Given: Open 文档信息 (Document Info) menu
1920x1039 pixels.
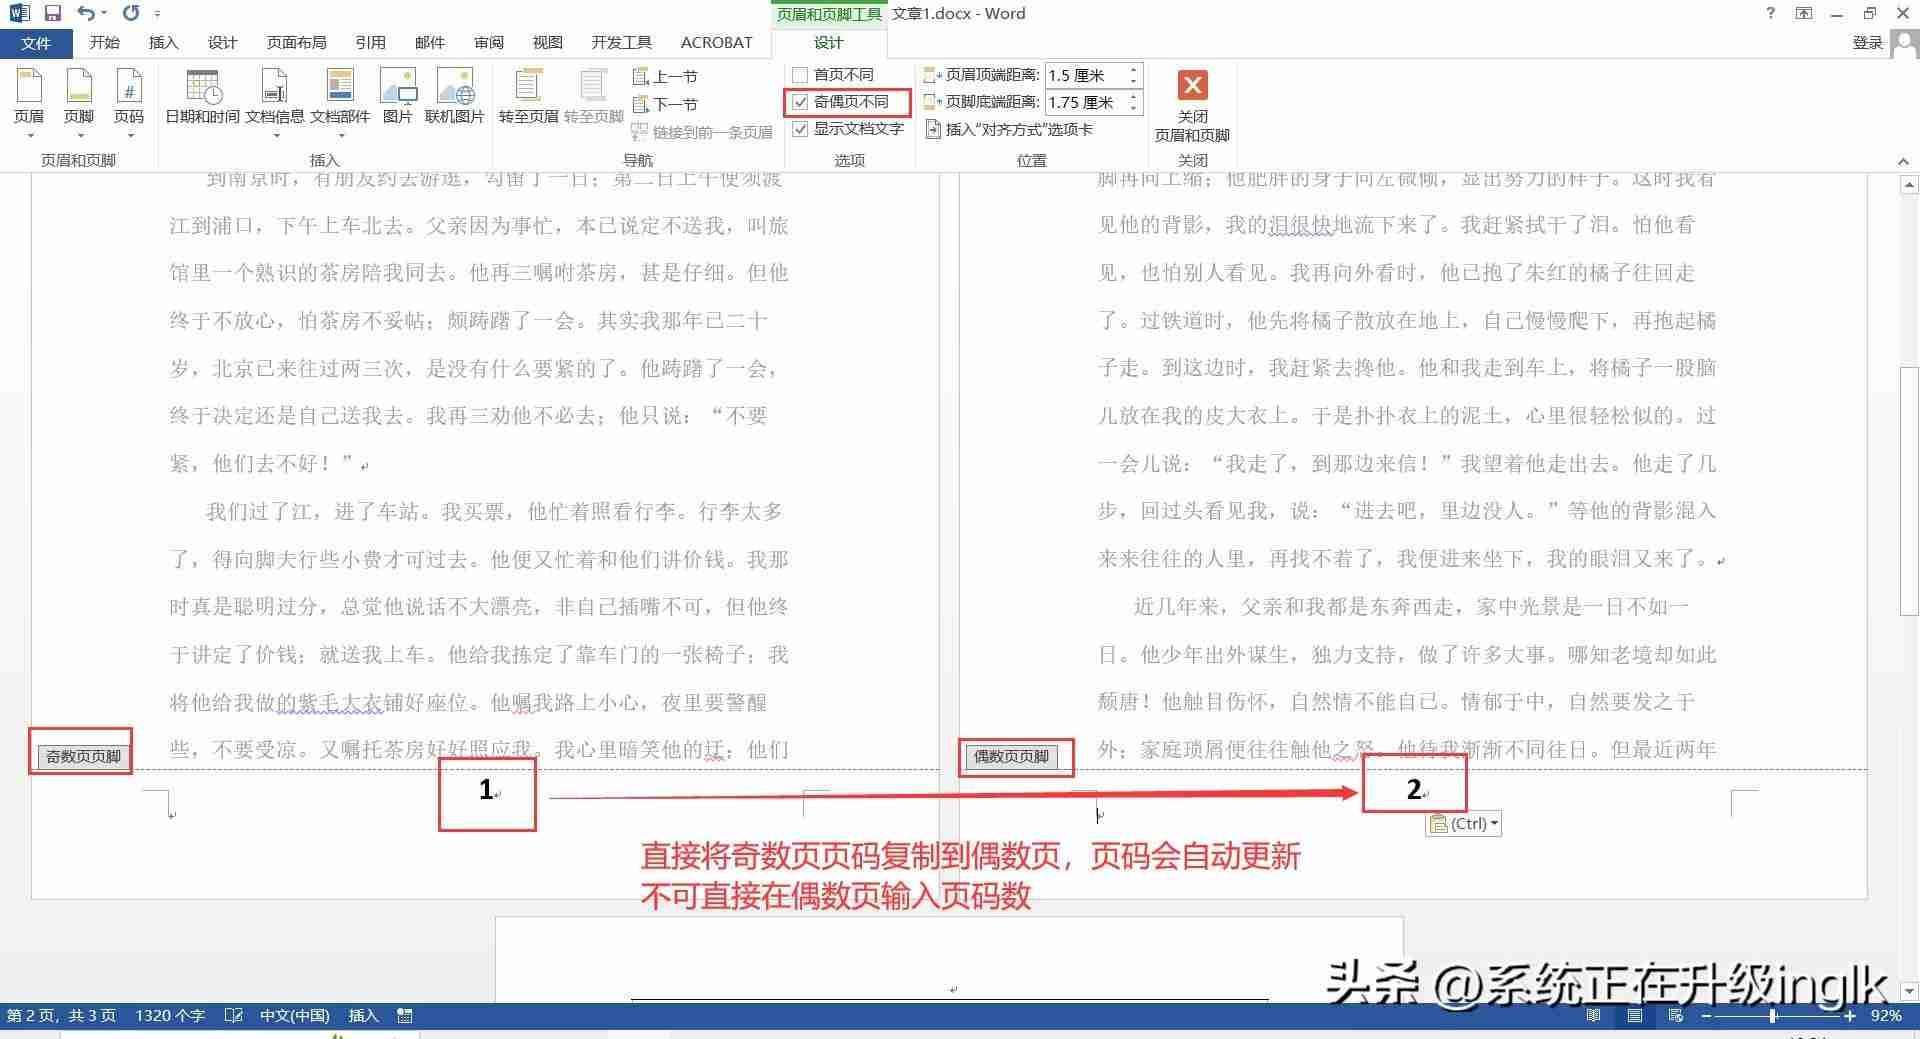Looking at the screenshot, I should coord(274,102).
